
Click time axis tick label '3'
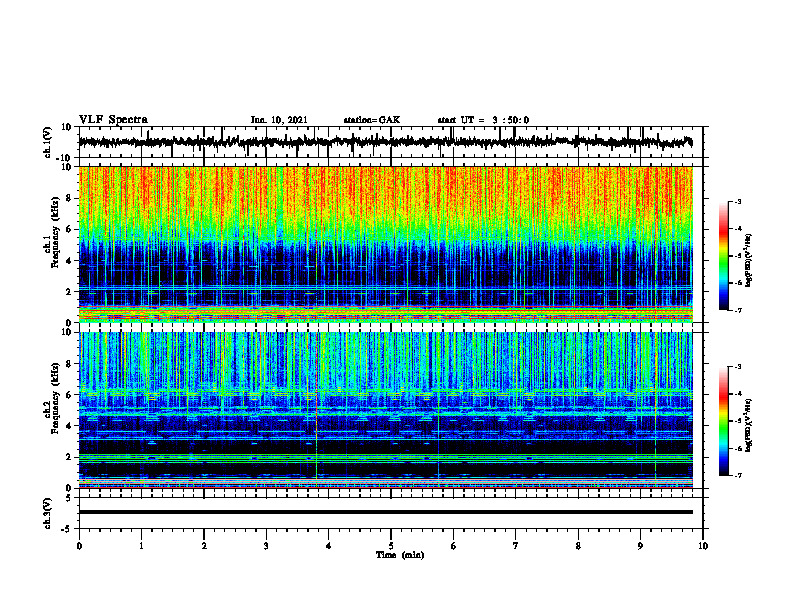pos(266,546)
